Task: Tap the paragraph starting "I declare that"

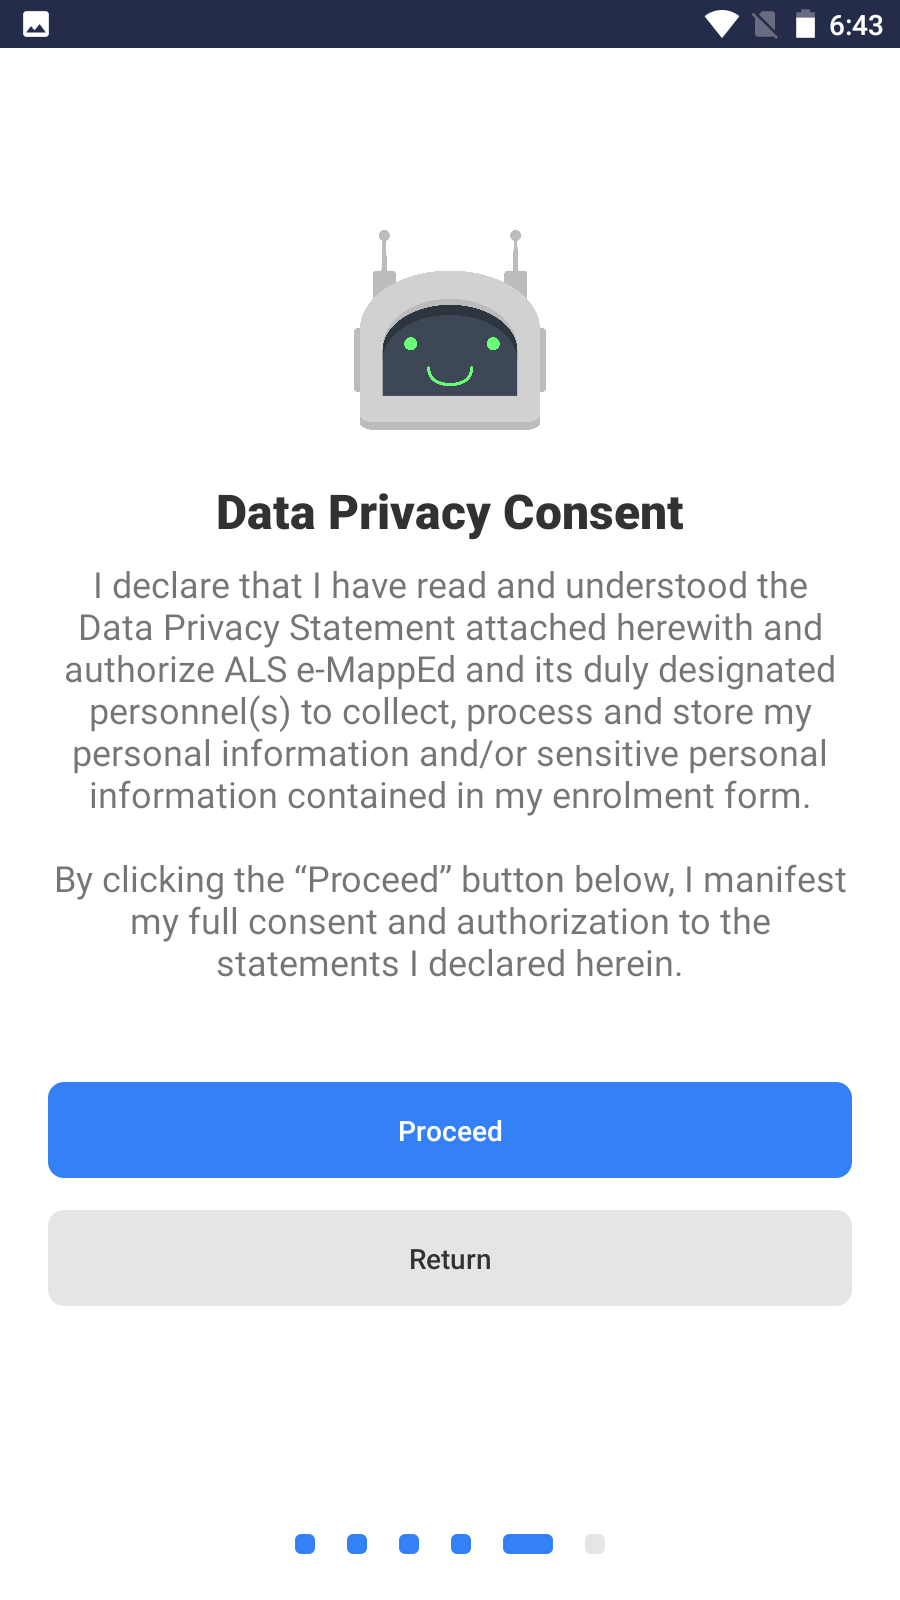Action: (450, 690)
